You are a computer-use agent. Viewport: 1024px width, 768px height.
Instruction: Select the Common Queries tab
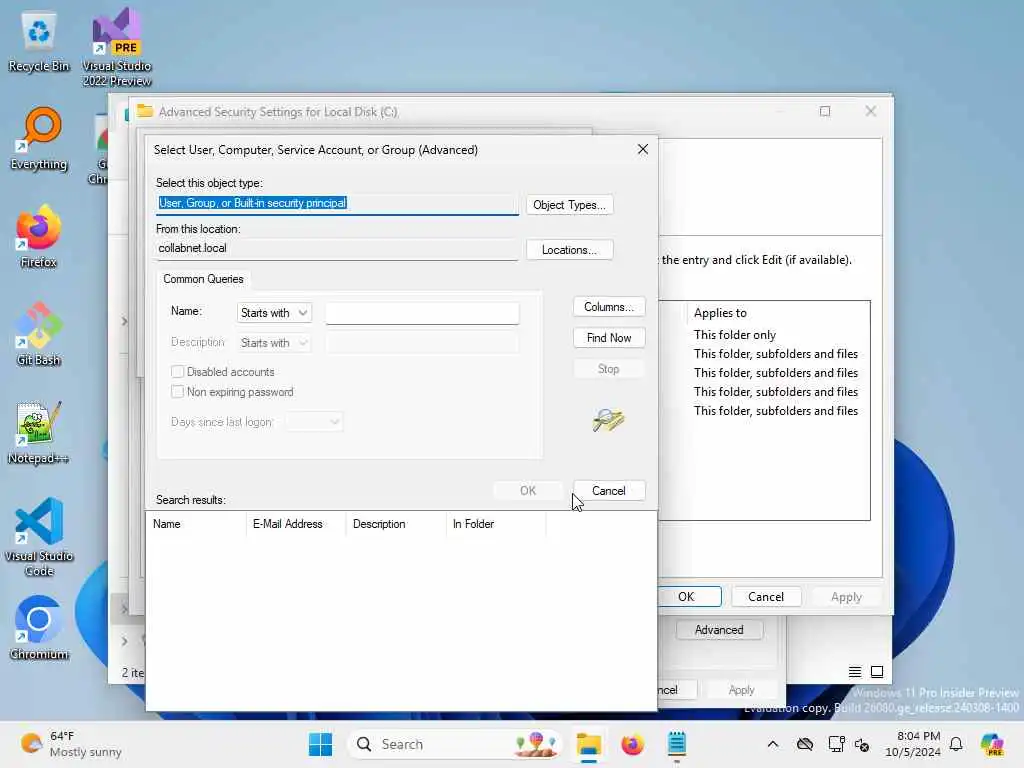click(203, 279)
